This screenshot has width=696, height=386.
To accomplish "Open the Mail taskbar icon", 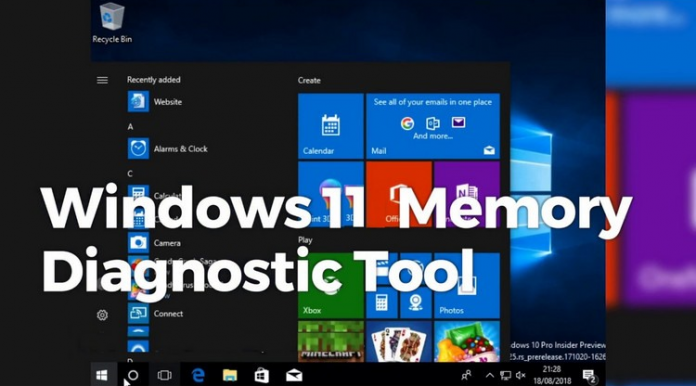I will coord(294,376).
